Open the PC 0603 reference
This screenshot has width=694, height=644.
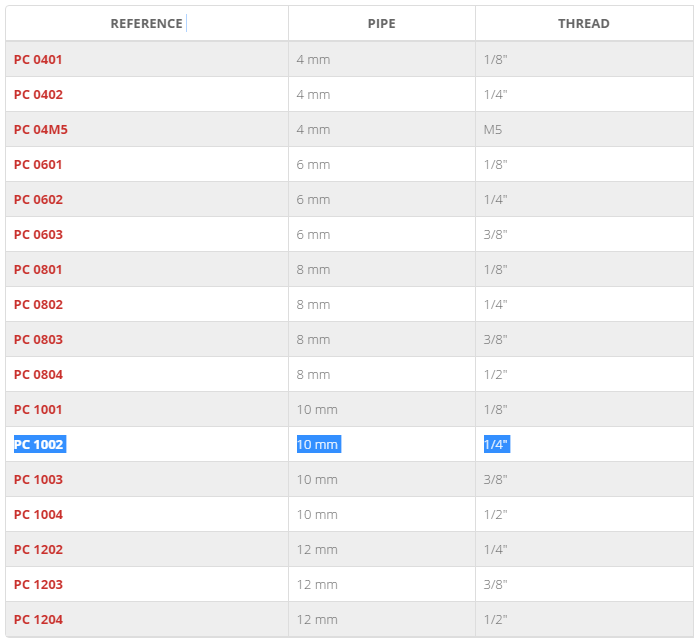coord(39,234)
